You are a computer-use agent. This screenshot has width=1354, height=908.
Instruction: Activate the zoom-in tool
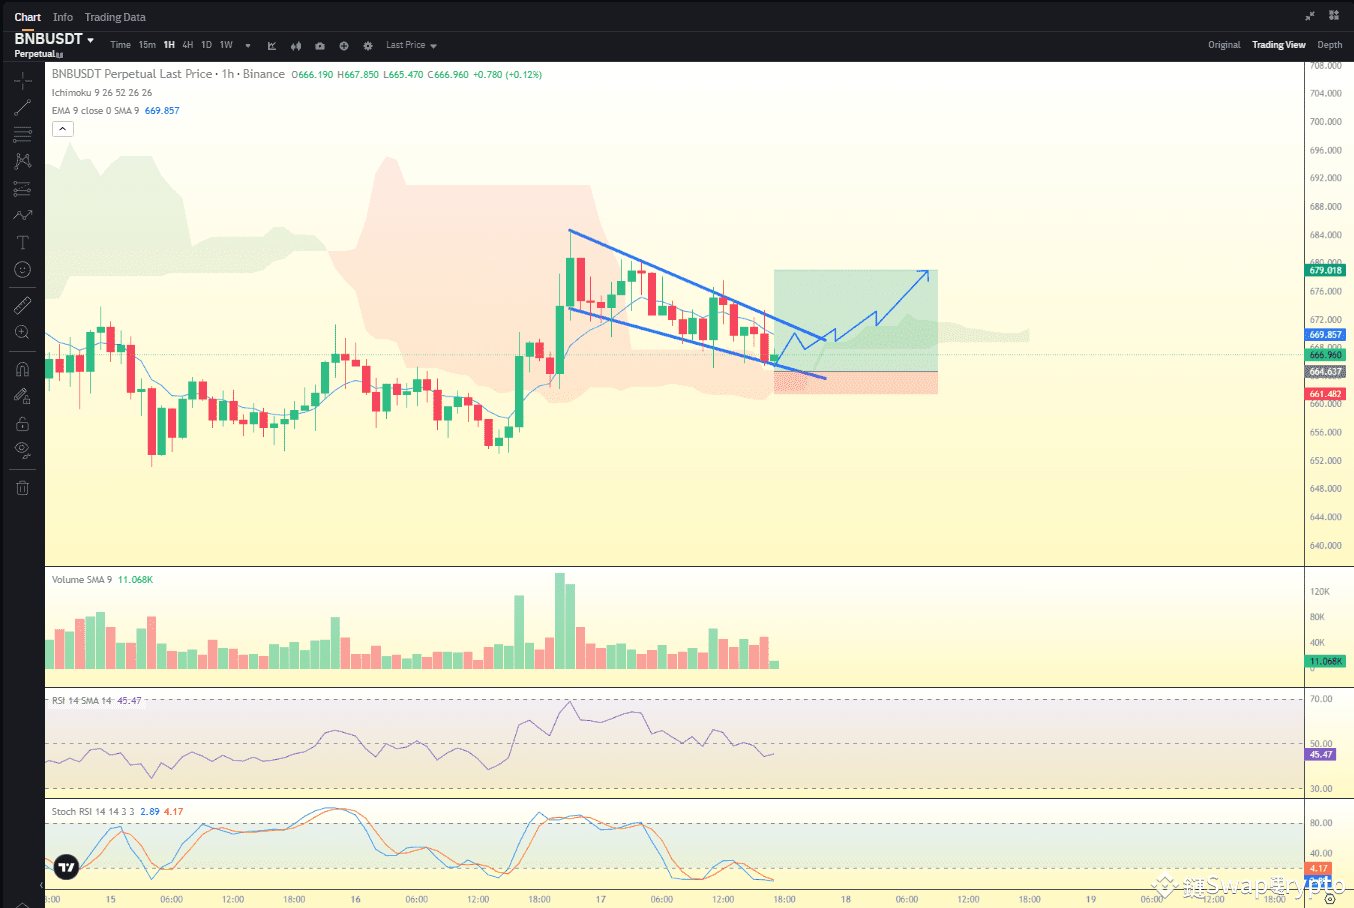(x=22, y=332)
